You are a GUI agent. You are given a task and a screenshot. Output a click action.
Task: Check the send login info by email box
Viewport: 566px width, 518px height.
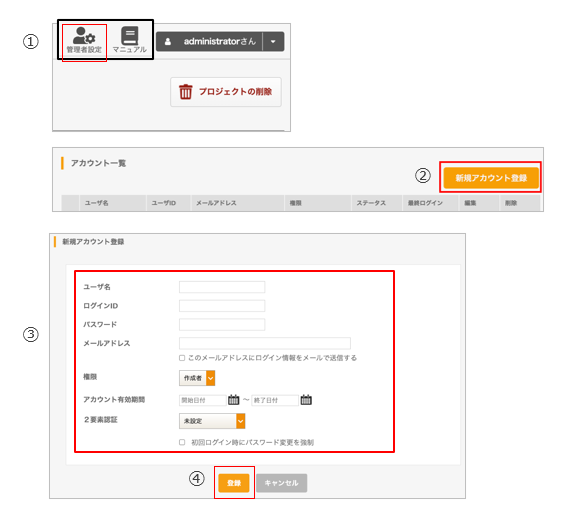(182, 358)
